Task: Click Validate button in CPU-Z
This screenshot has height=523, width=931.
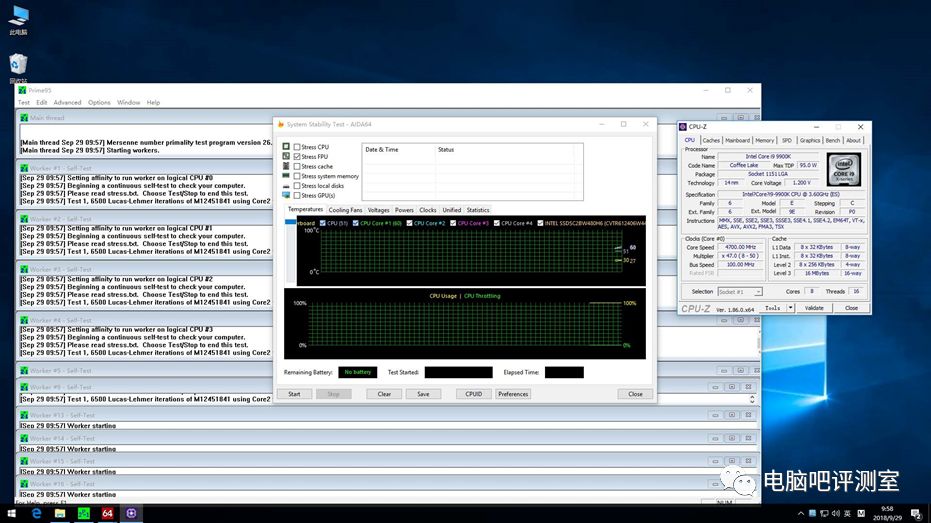Action: click(x=814, y=308)
